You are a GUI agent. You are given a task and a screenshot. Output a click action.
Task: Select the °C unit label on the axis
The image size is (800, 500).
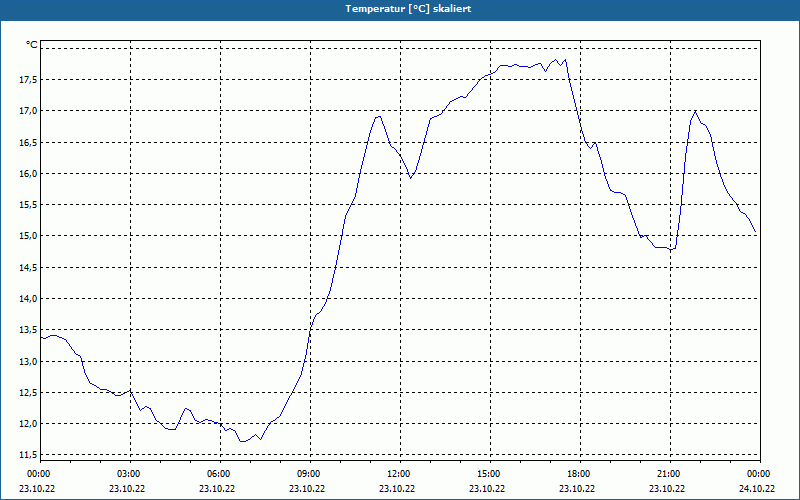point(32,45)
